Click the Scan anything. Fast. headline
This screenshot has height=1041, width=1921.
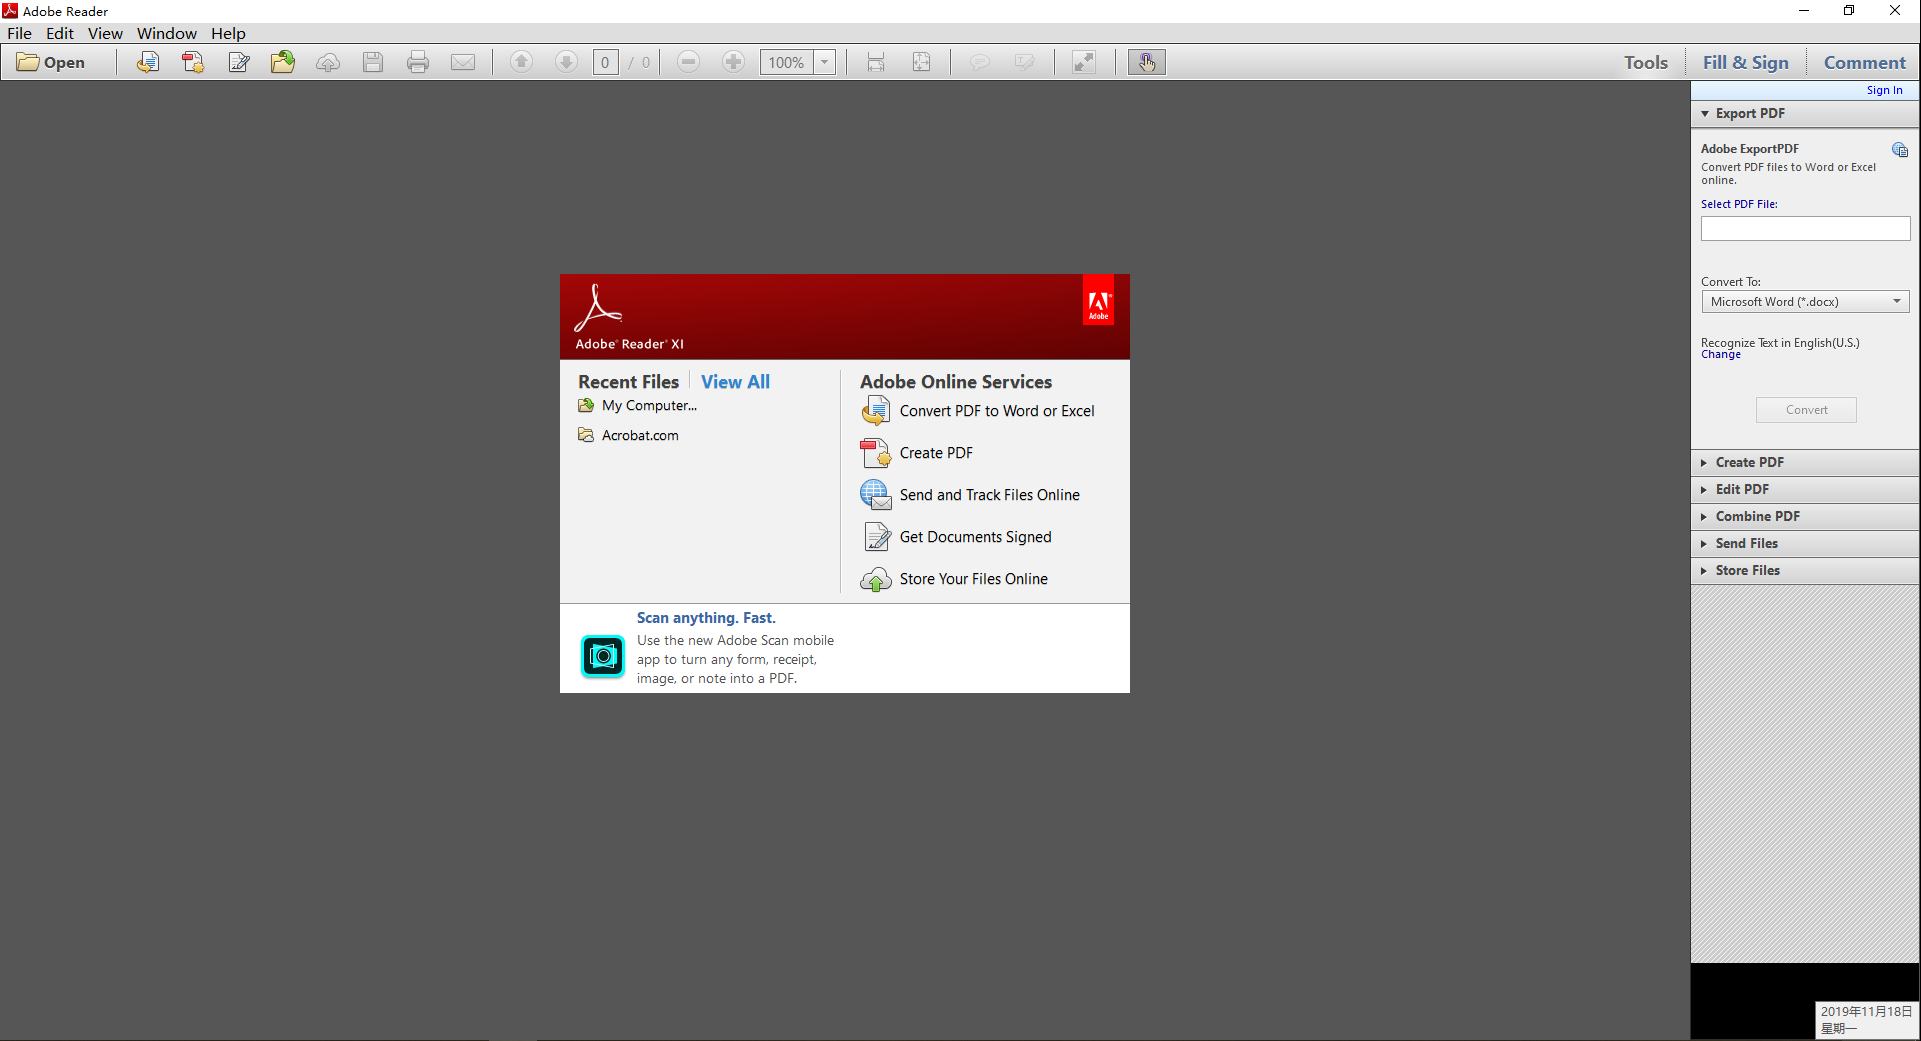click(x=706, y=618)
